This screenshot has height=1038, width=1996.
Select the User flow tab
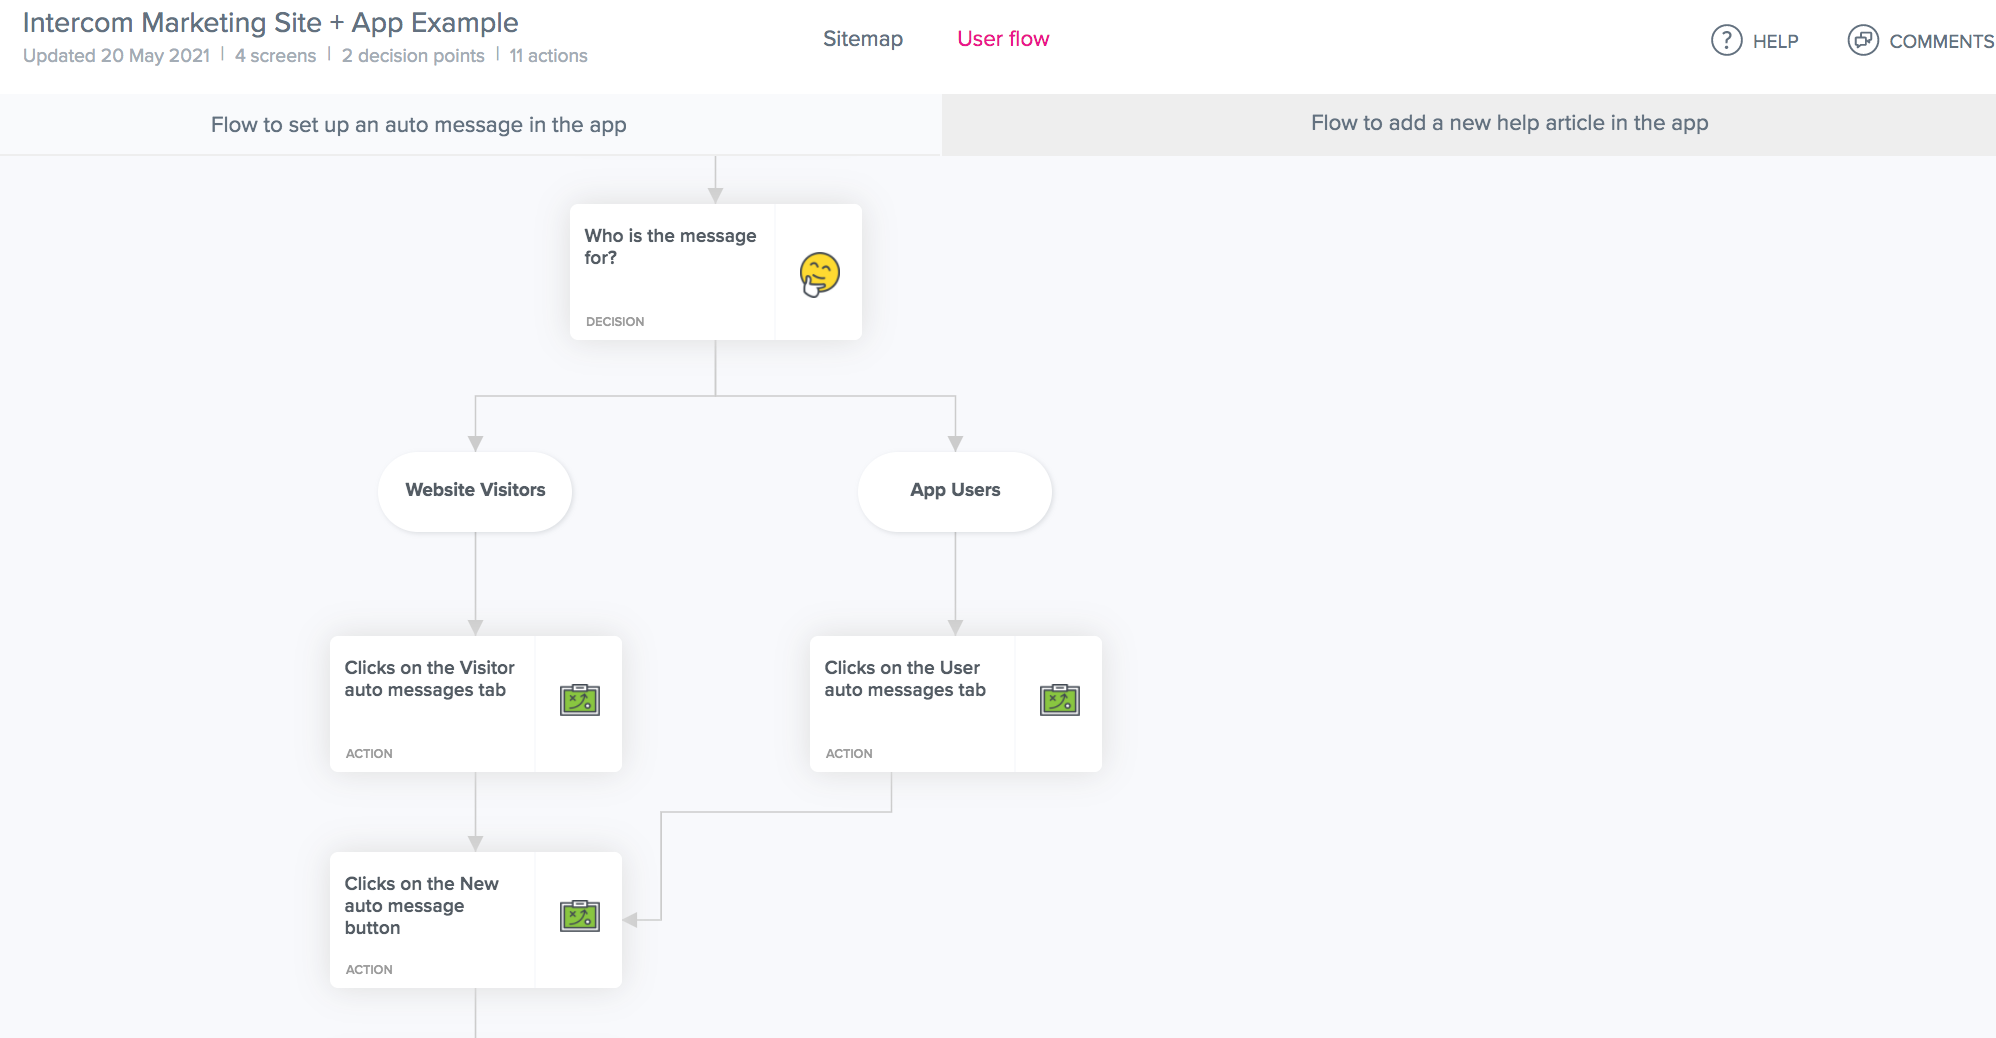point(1003,39)
